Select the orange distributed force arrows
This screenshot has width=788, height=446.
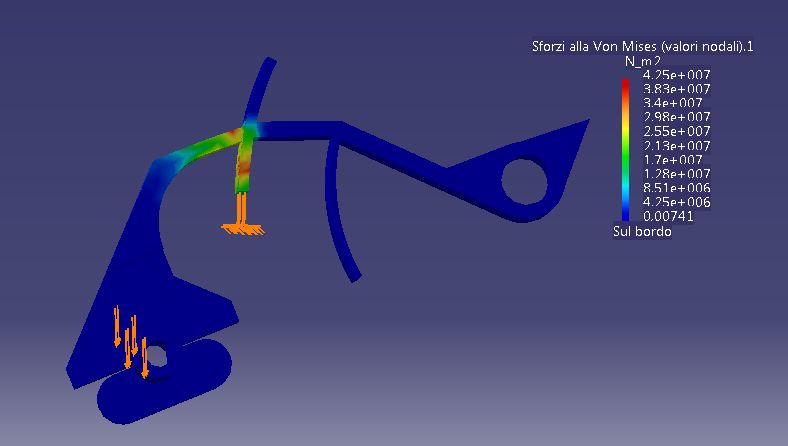click(131, 342)
